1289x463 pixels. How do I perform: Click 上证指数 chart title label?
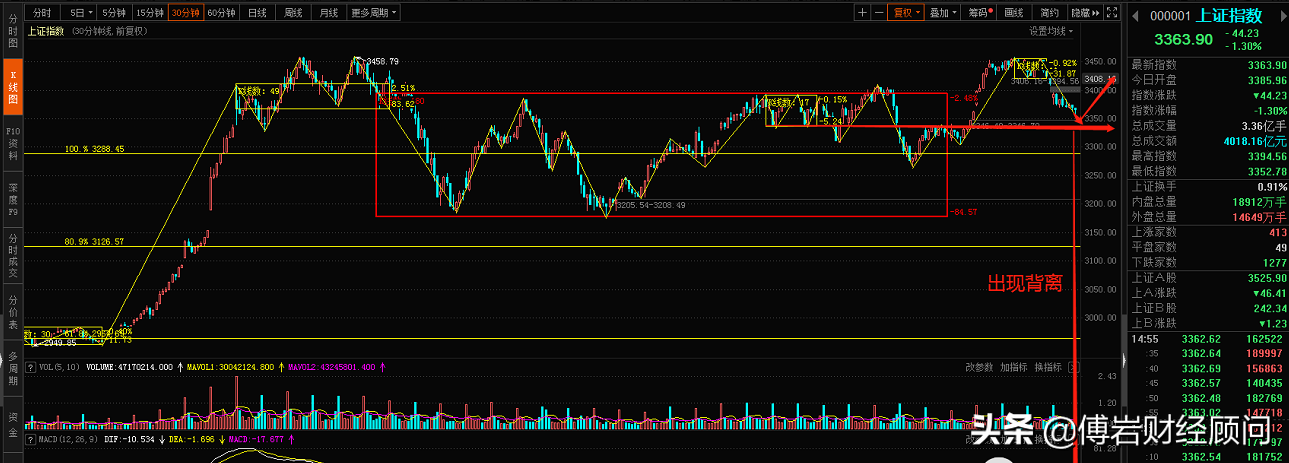coord(46,31)
